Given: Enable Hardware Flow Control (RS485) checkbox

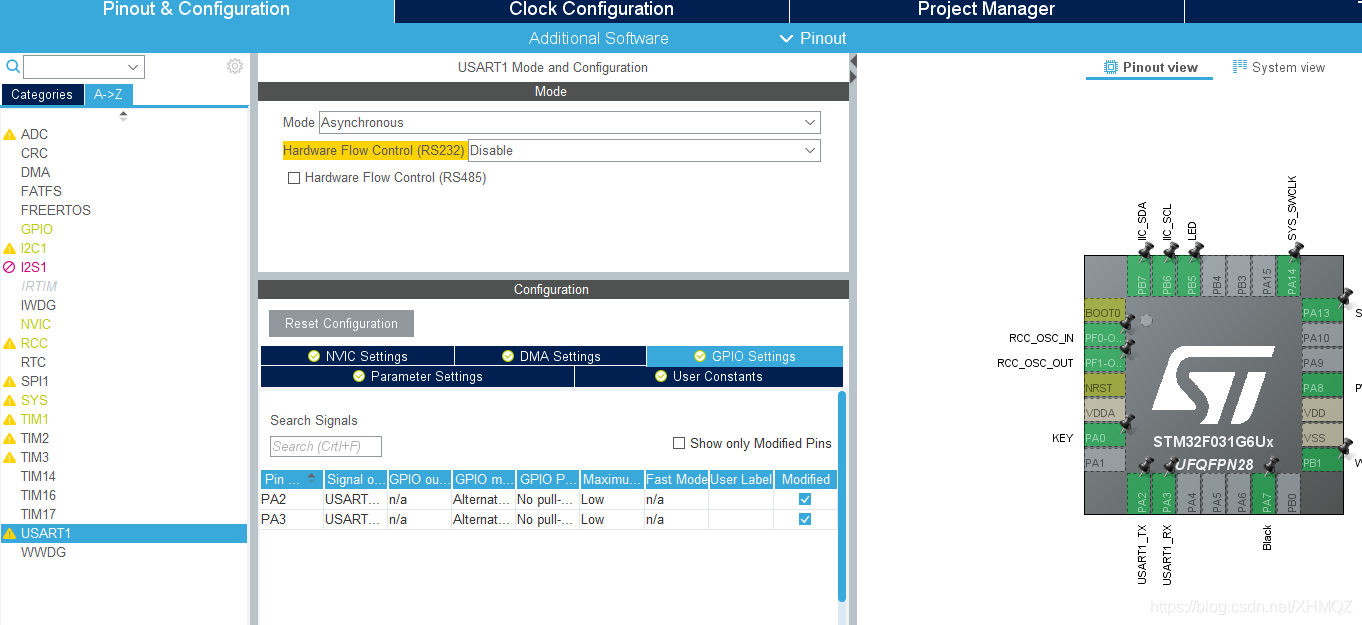Looking at the screenshot, I should pyautogui.click(x=294, y=178).
